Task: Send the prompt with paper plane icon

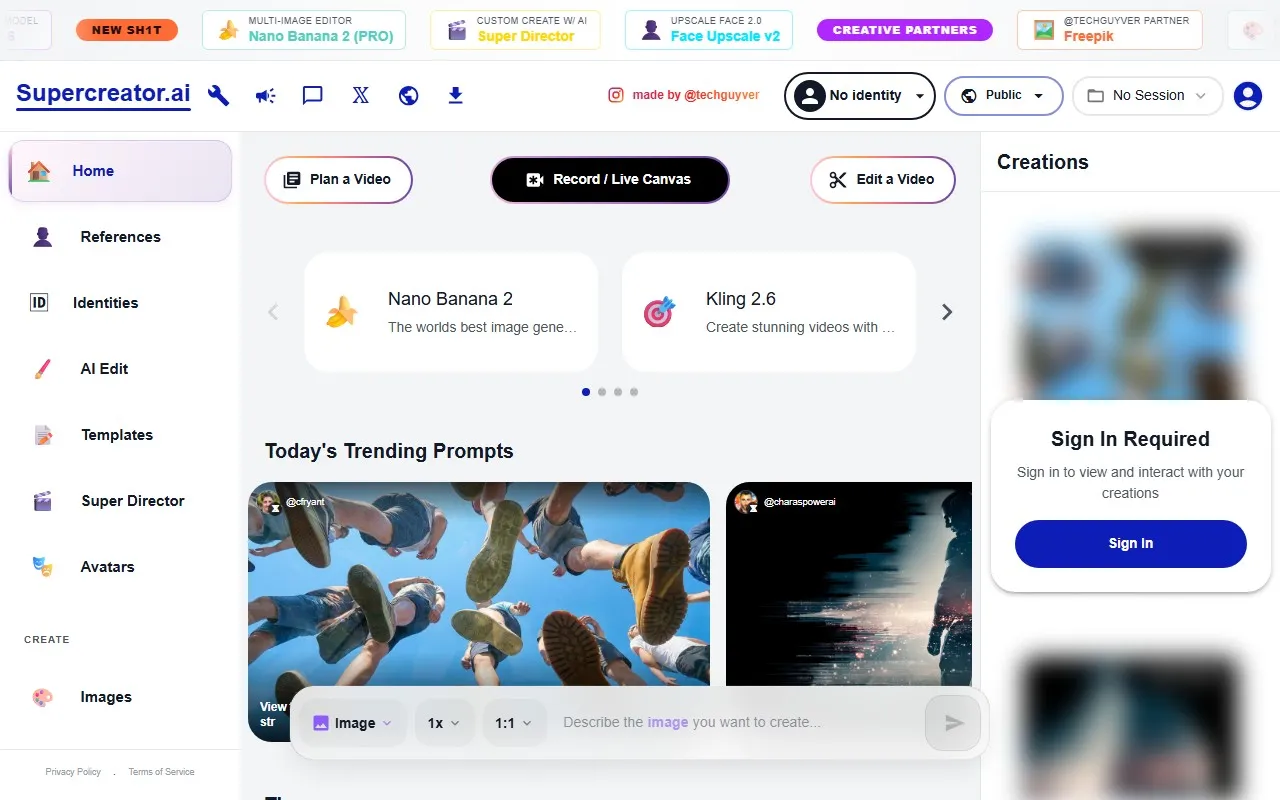Action: tap(954, 723)
